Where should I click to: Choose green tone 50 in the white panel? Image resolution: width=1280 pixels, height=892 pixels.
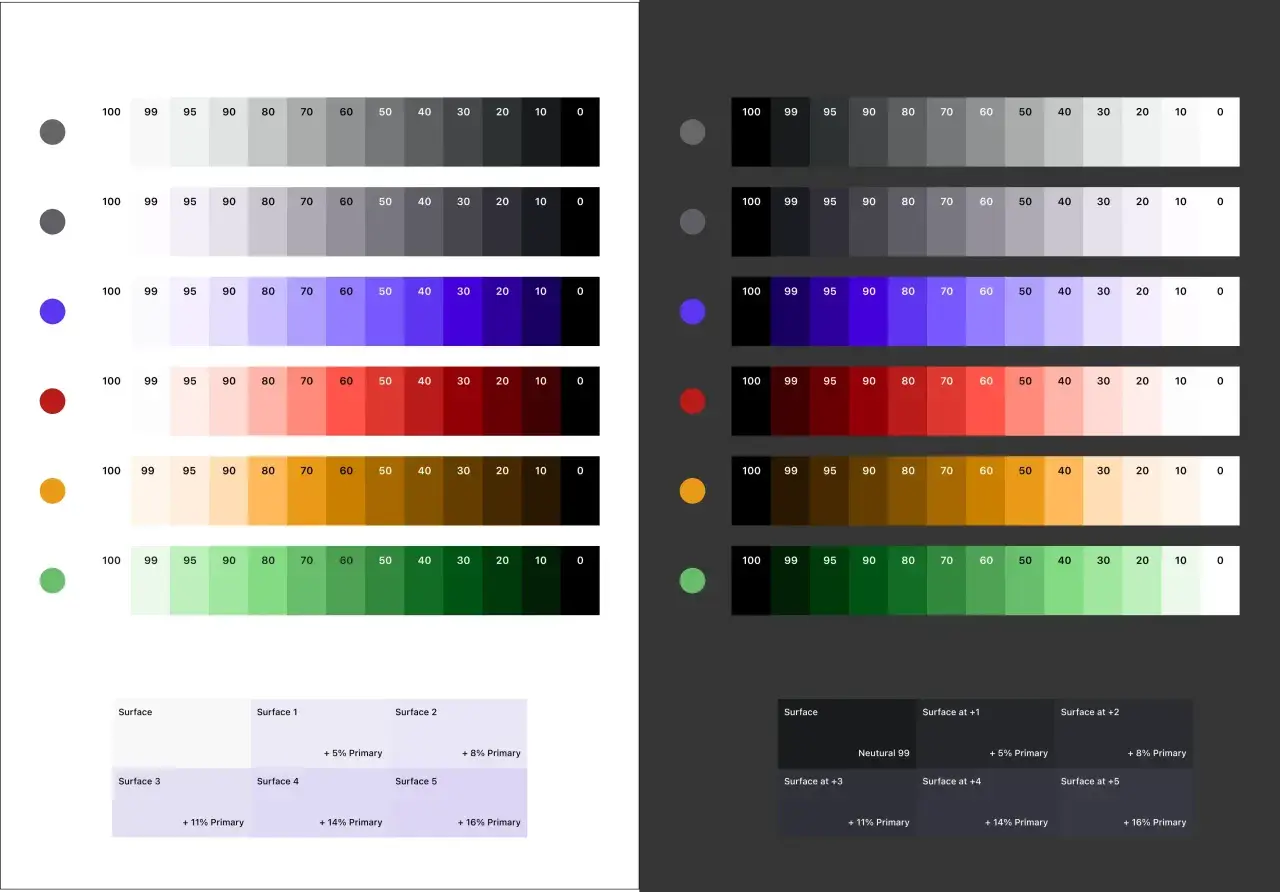[385, 580]
